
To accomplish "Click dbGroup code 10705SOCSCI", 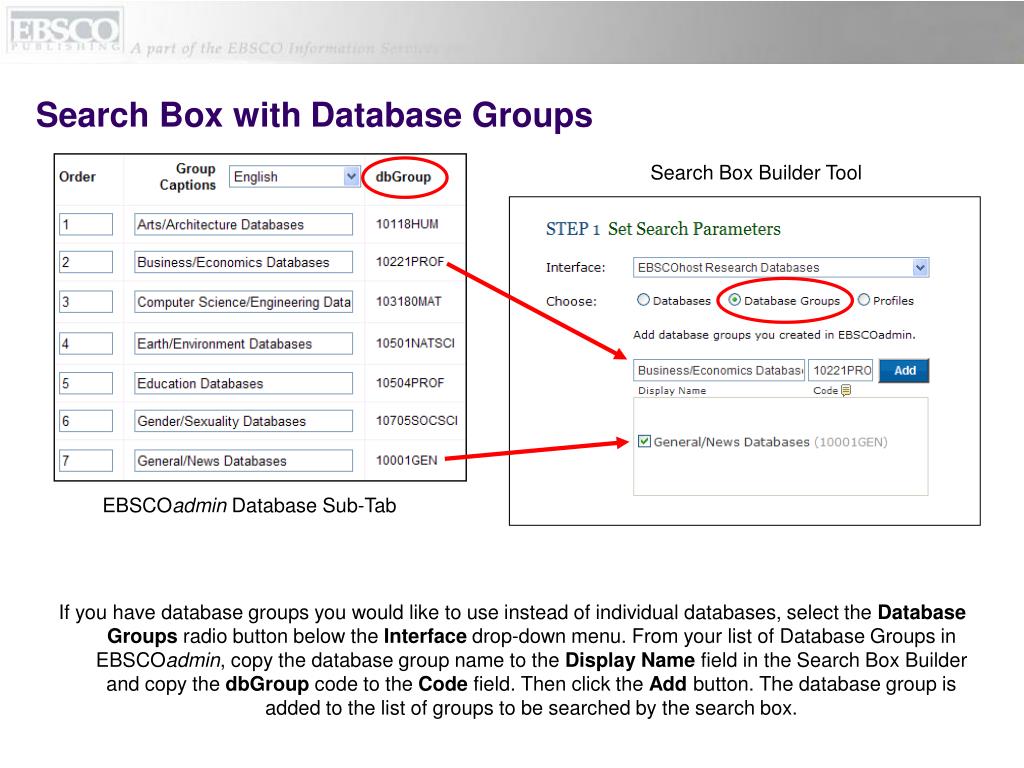I will coord(417,421).
